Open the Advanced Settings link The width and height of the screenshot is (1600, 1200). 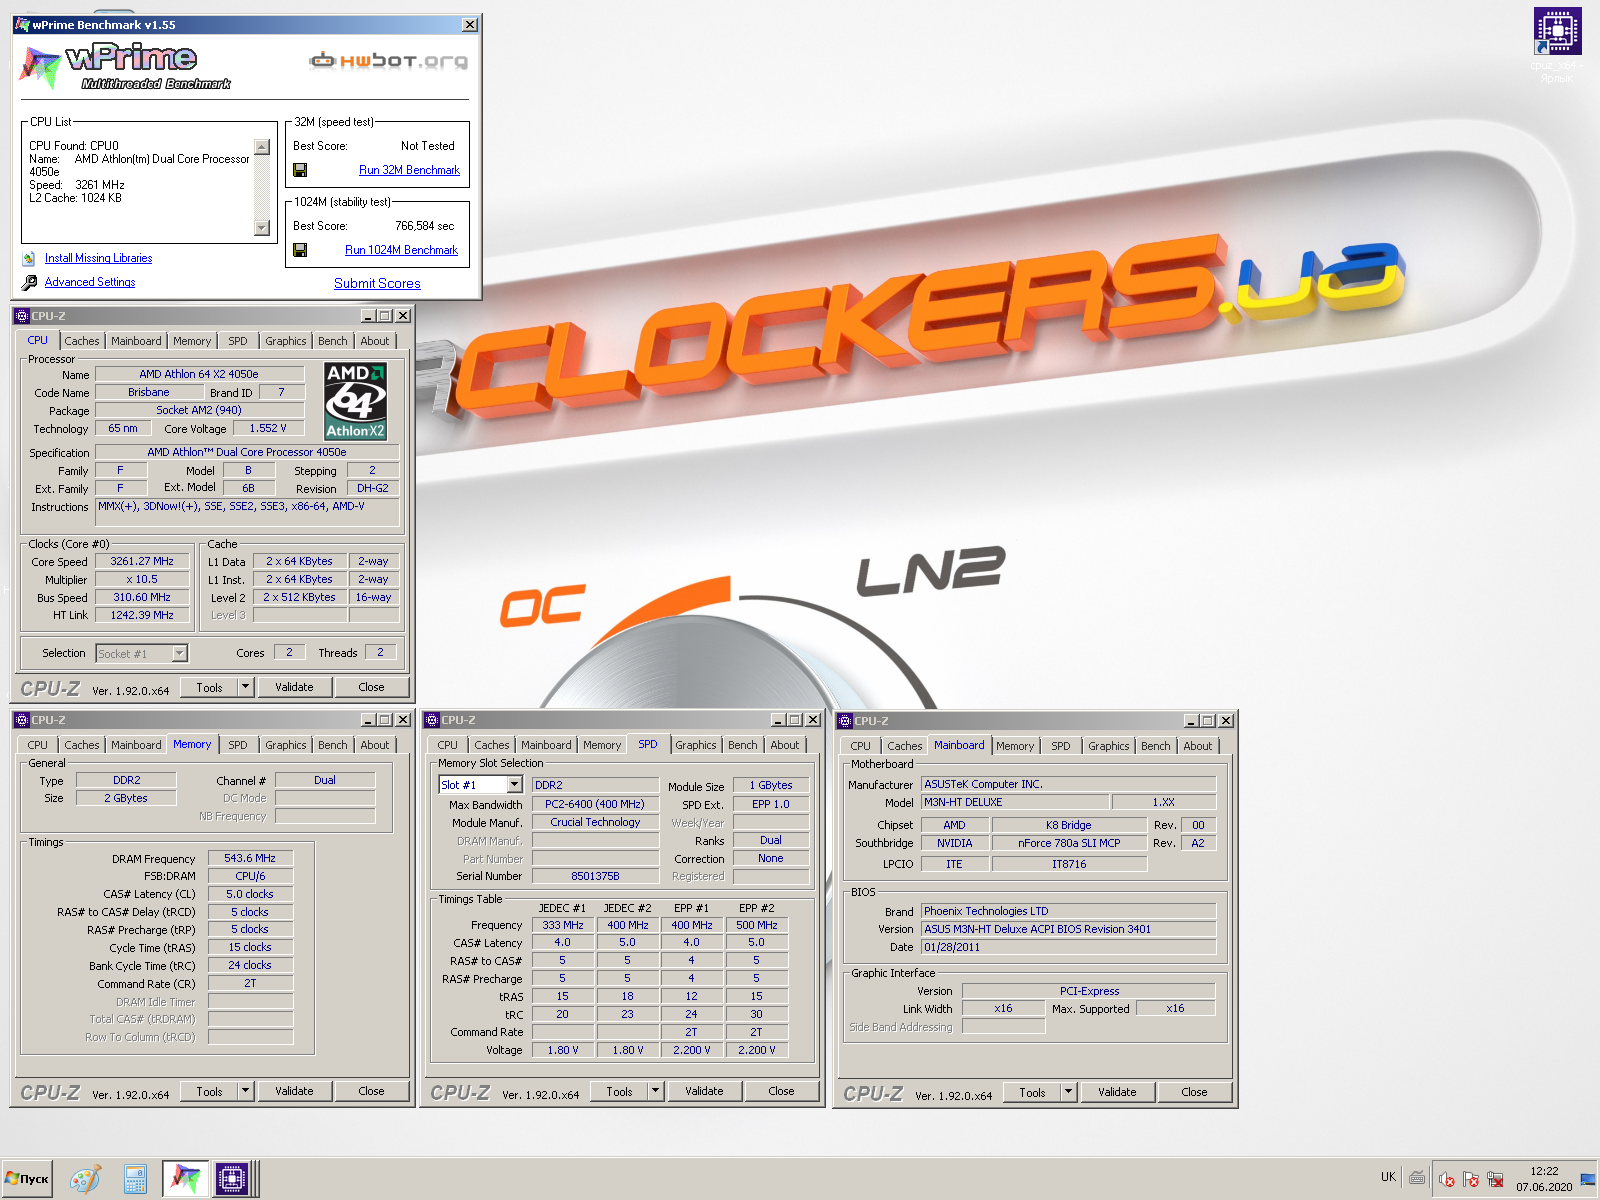pyautogui.click(x=90, y=282)
